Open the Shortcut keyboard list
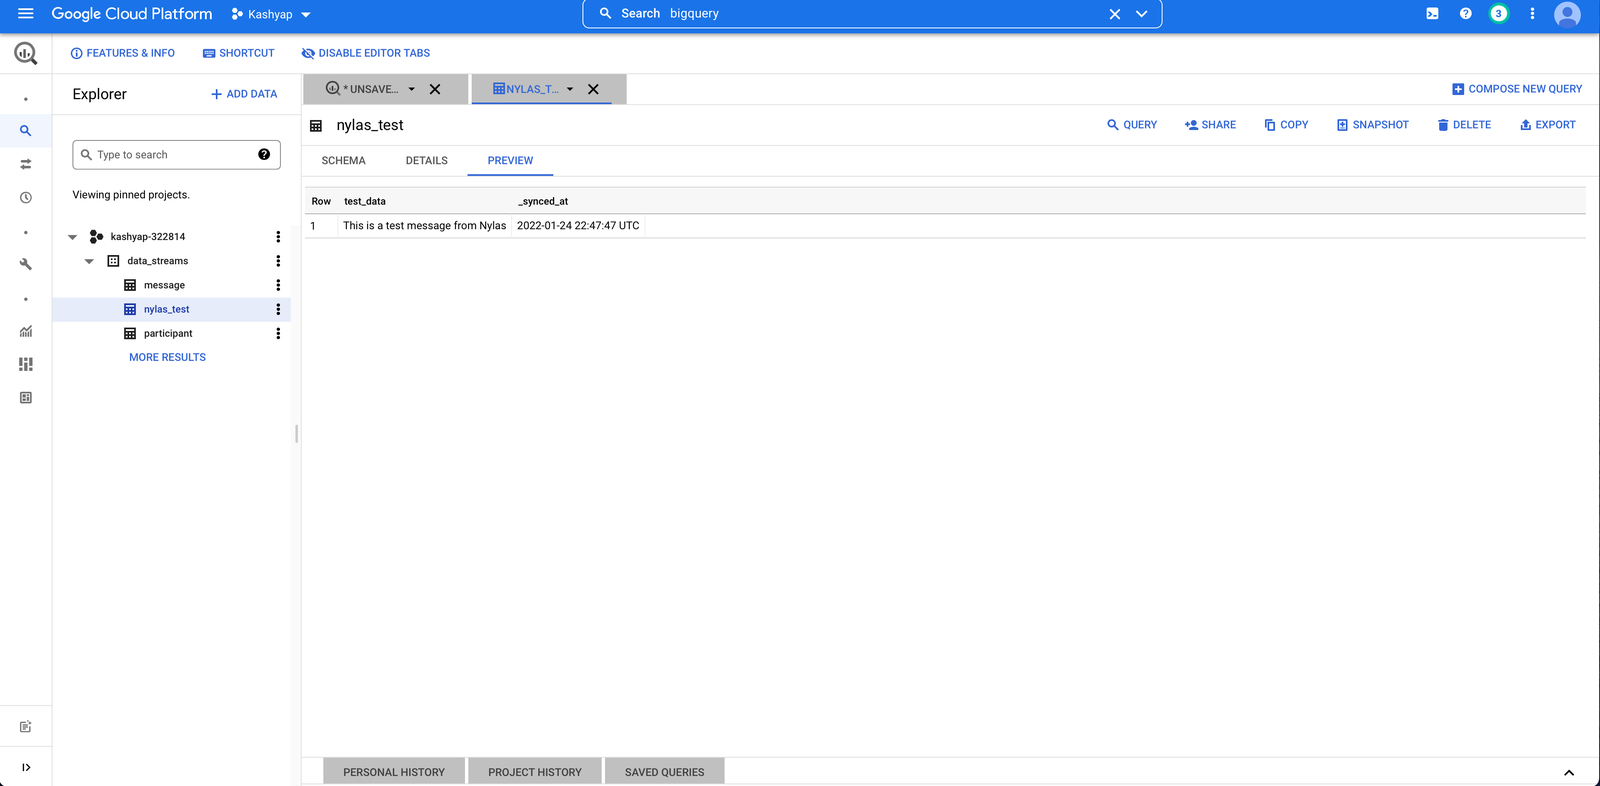The image size is (1600, 786). tap(238, 53)
